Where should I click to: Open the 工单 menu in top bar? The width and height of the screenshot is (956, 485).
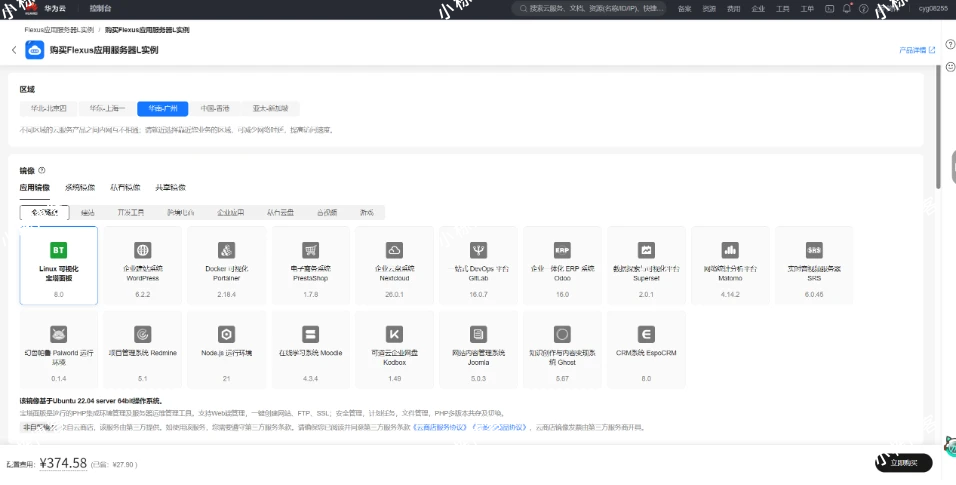pyautogui.click(x=807, y=9)
